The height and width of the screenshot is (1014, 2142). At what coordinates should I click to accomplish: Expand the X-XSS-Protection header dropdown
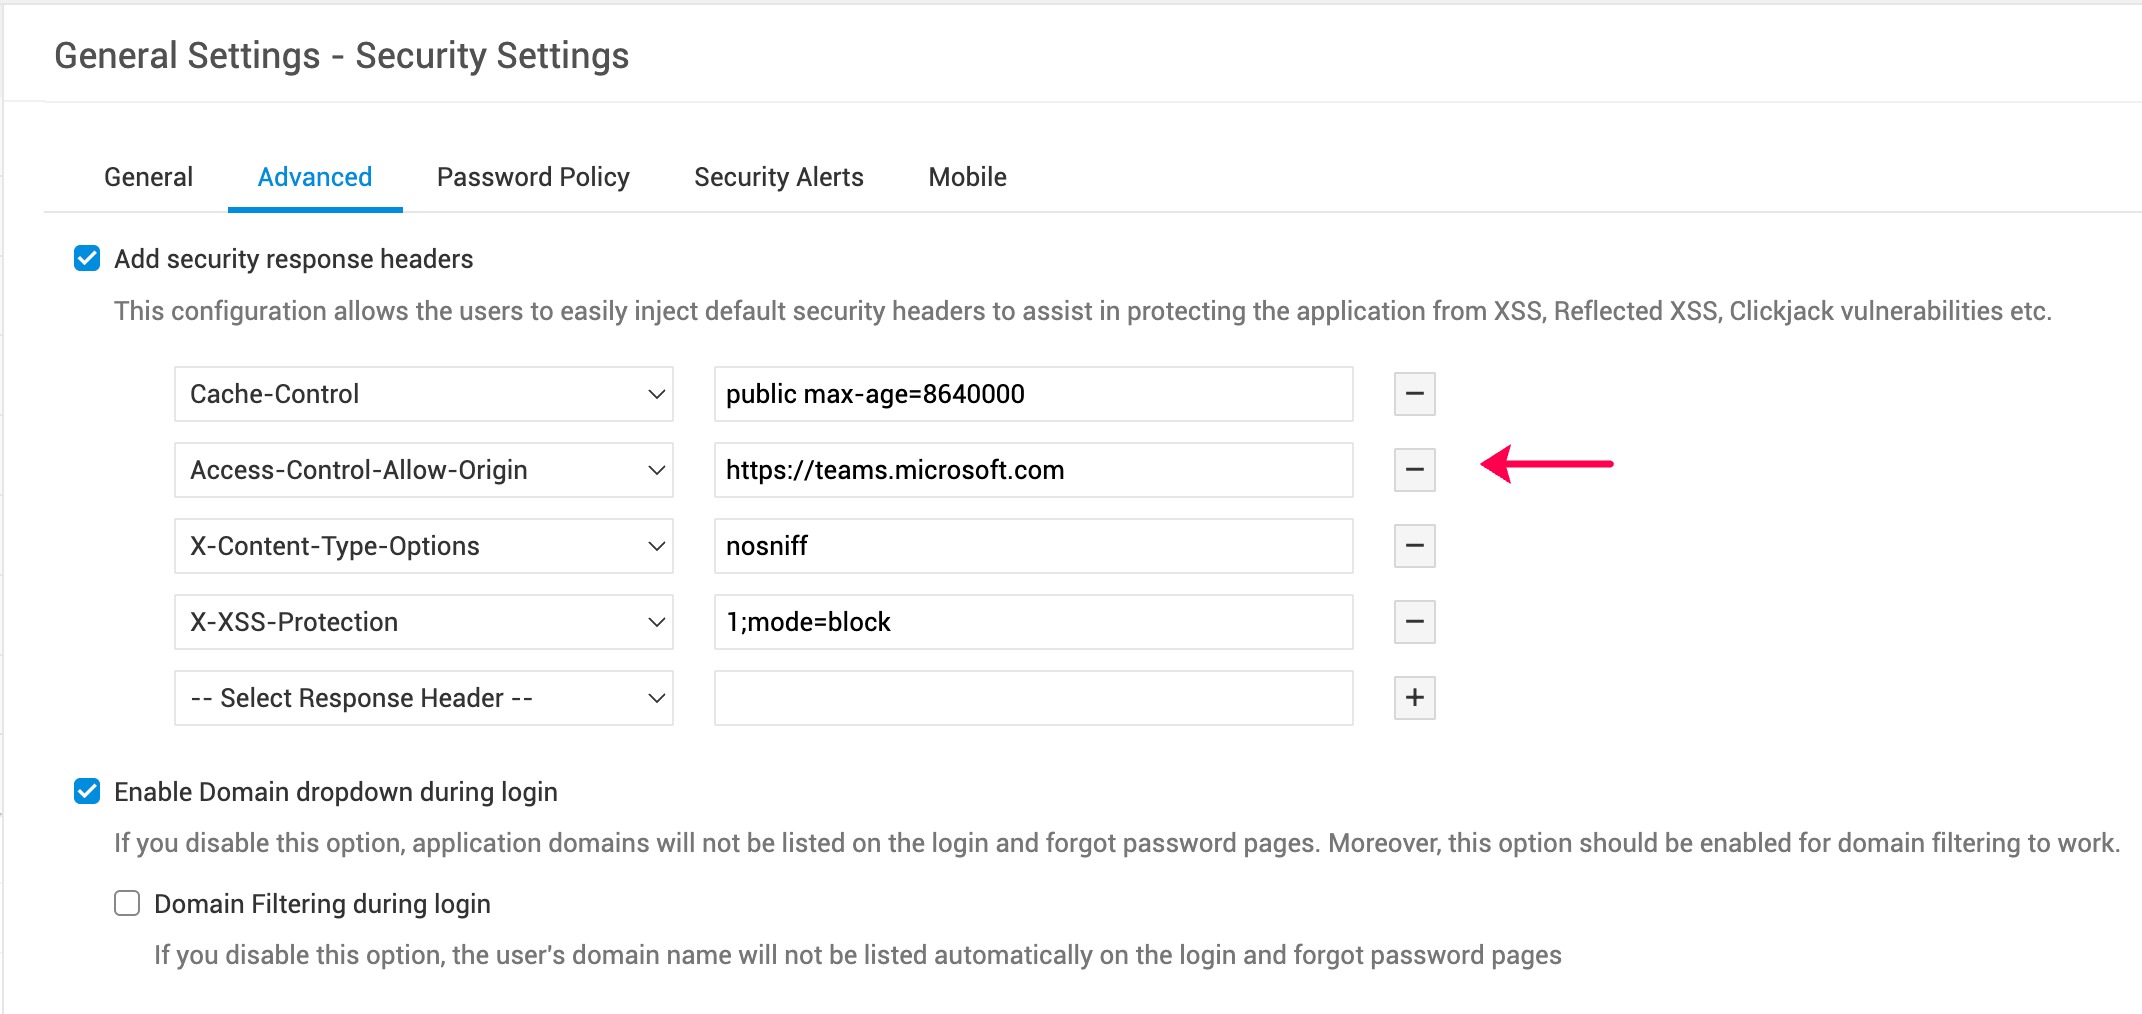(423, 622)
